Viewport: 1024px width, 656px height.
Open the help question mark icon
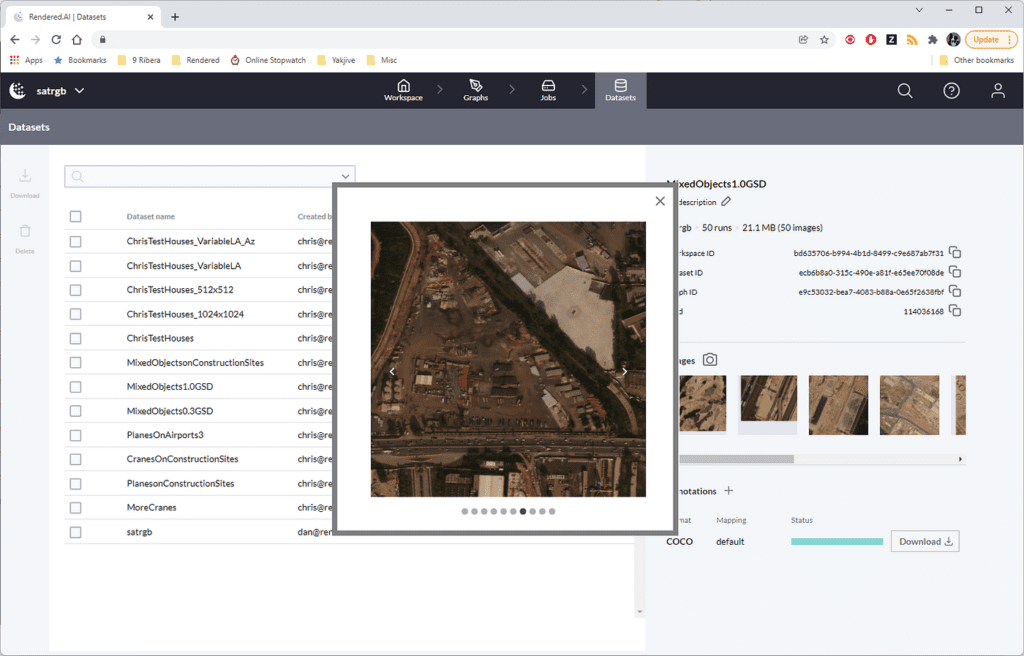coord(951,90)
